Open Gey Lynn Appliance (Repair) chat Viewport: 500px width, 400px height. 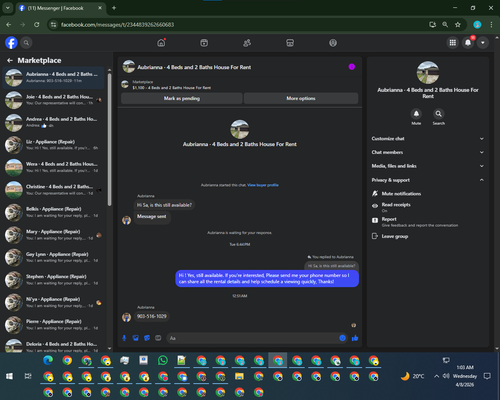pos(54,257)
